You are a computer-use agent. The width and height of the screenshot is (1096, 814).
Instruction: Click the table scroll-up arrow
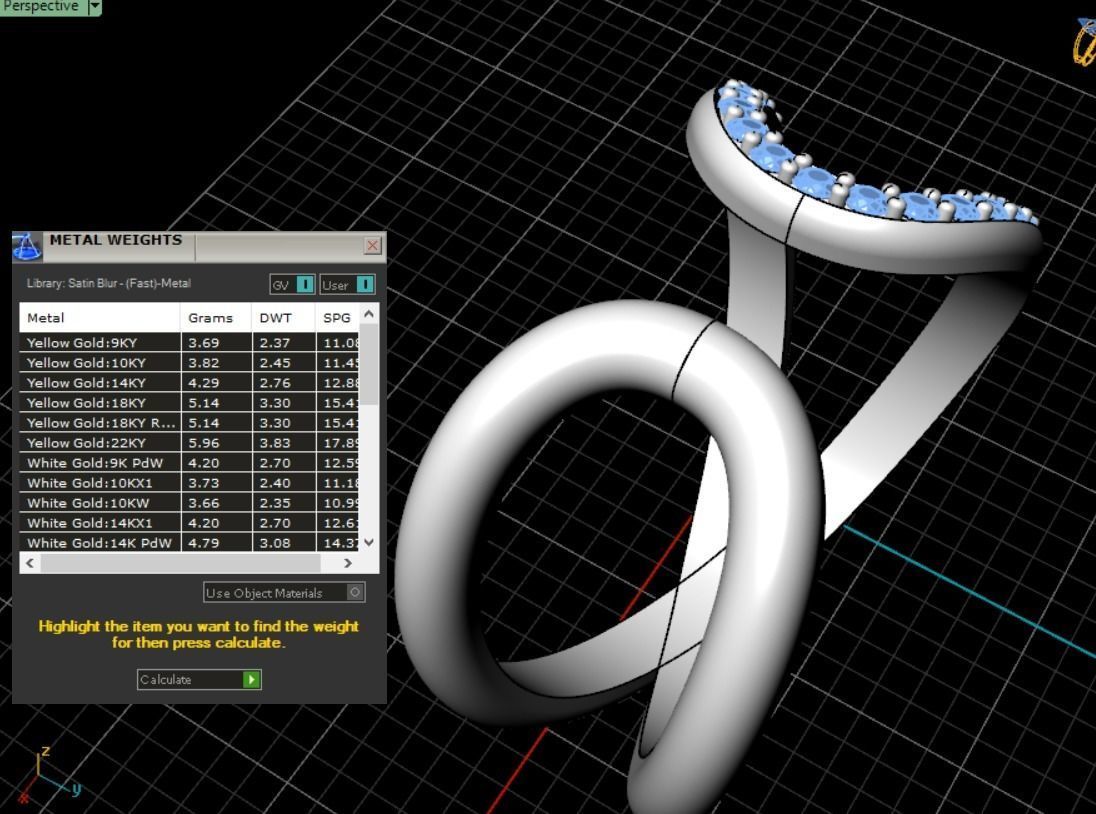[369, 314]
